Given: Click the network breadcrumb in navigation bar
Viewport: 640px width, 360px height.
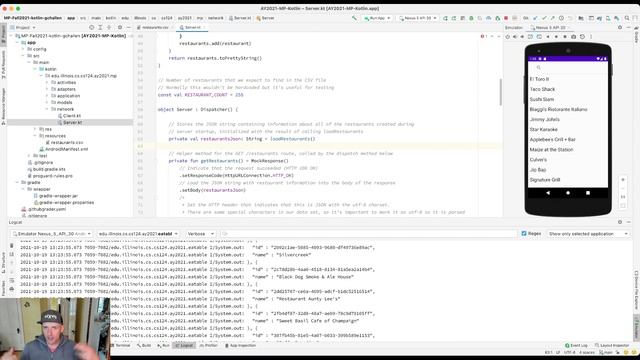Looking at the screenshot, I should click(x=216, y=18).
